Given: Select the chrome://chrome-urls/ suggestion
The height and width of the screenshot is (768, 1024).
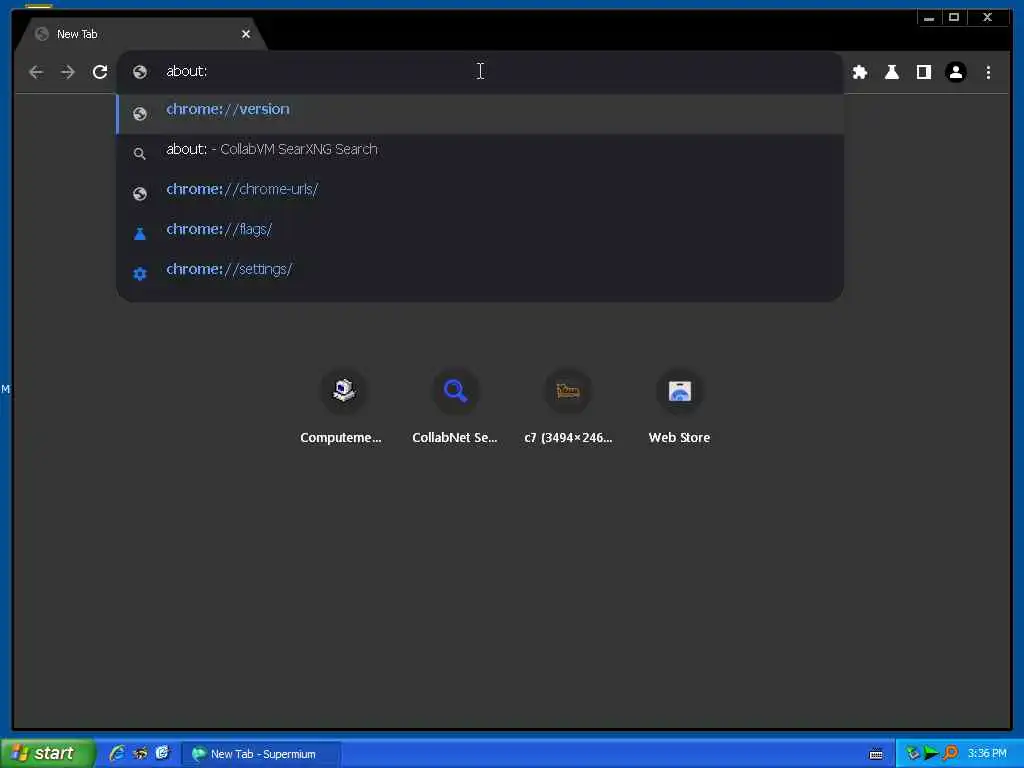Looking at the screenshot, I should pyautogui.click(x=480, y=193).
